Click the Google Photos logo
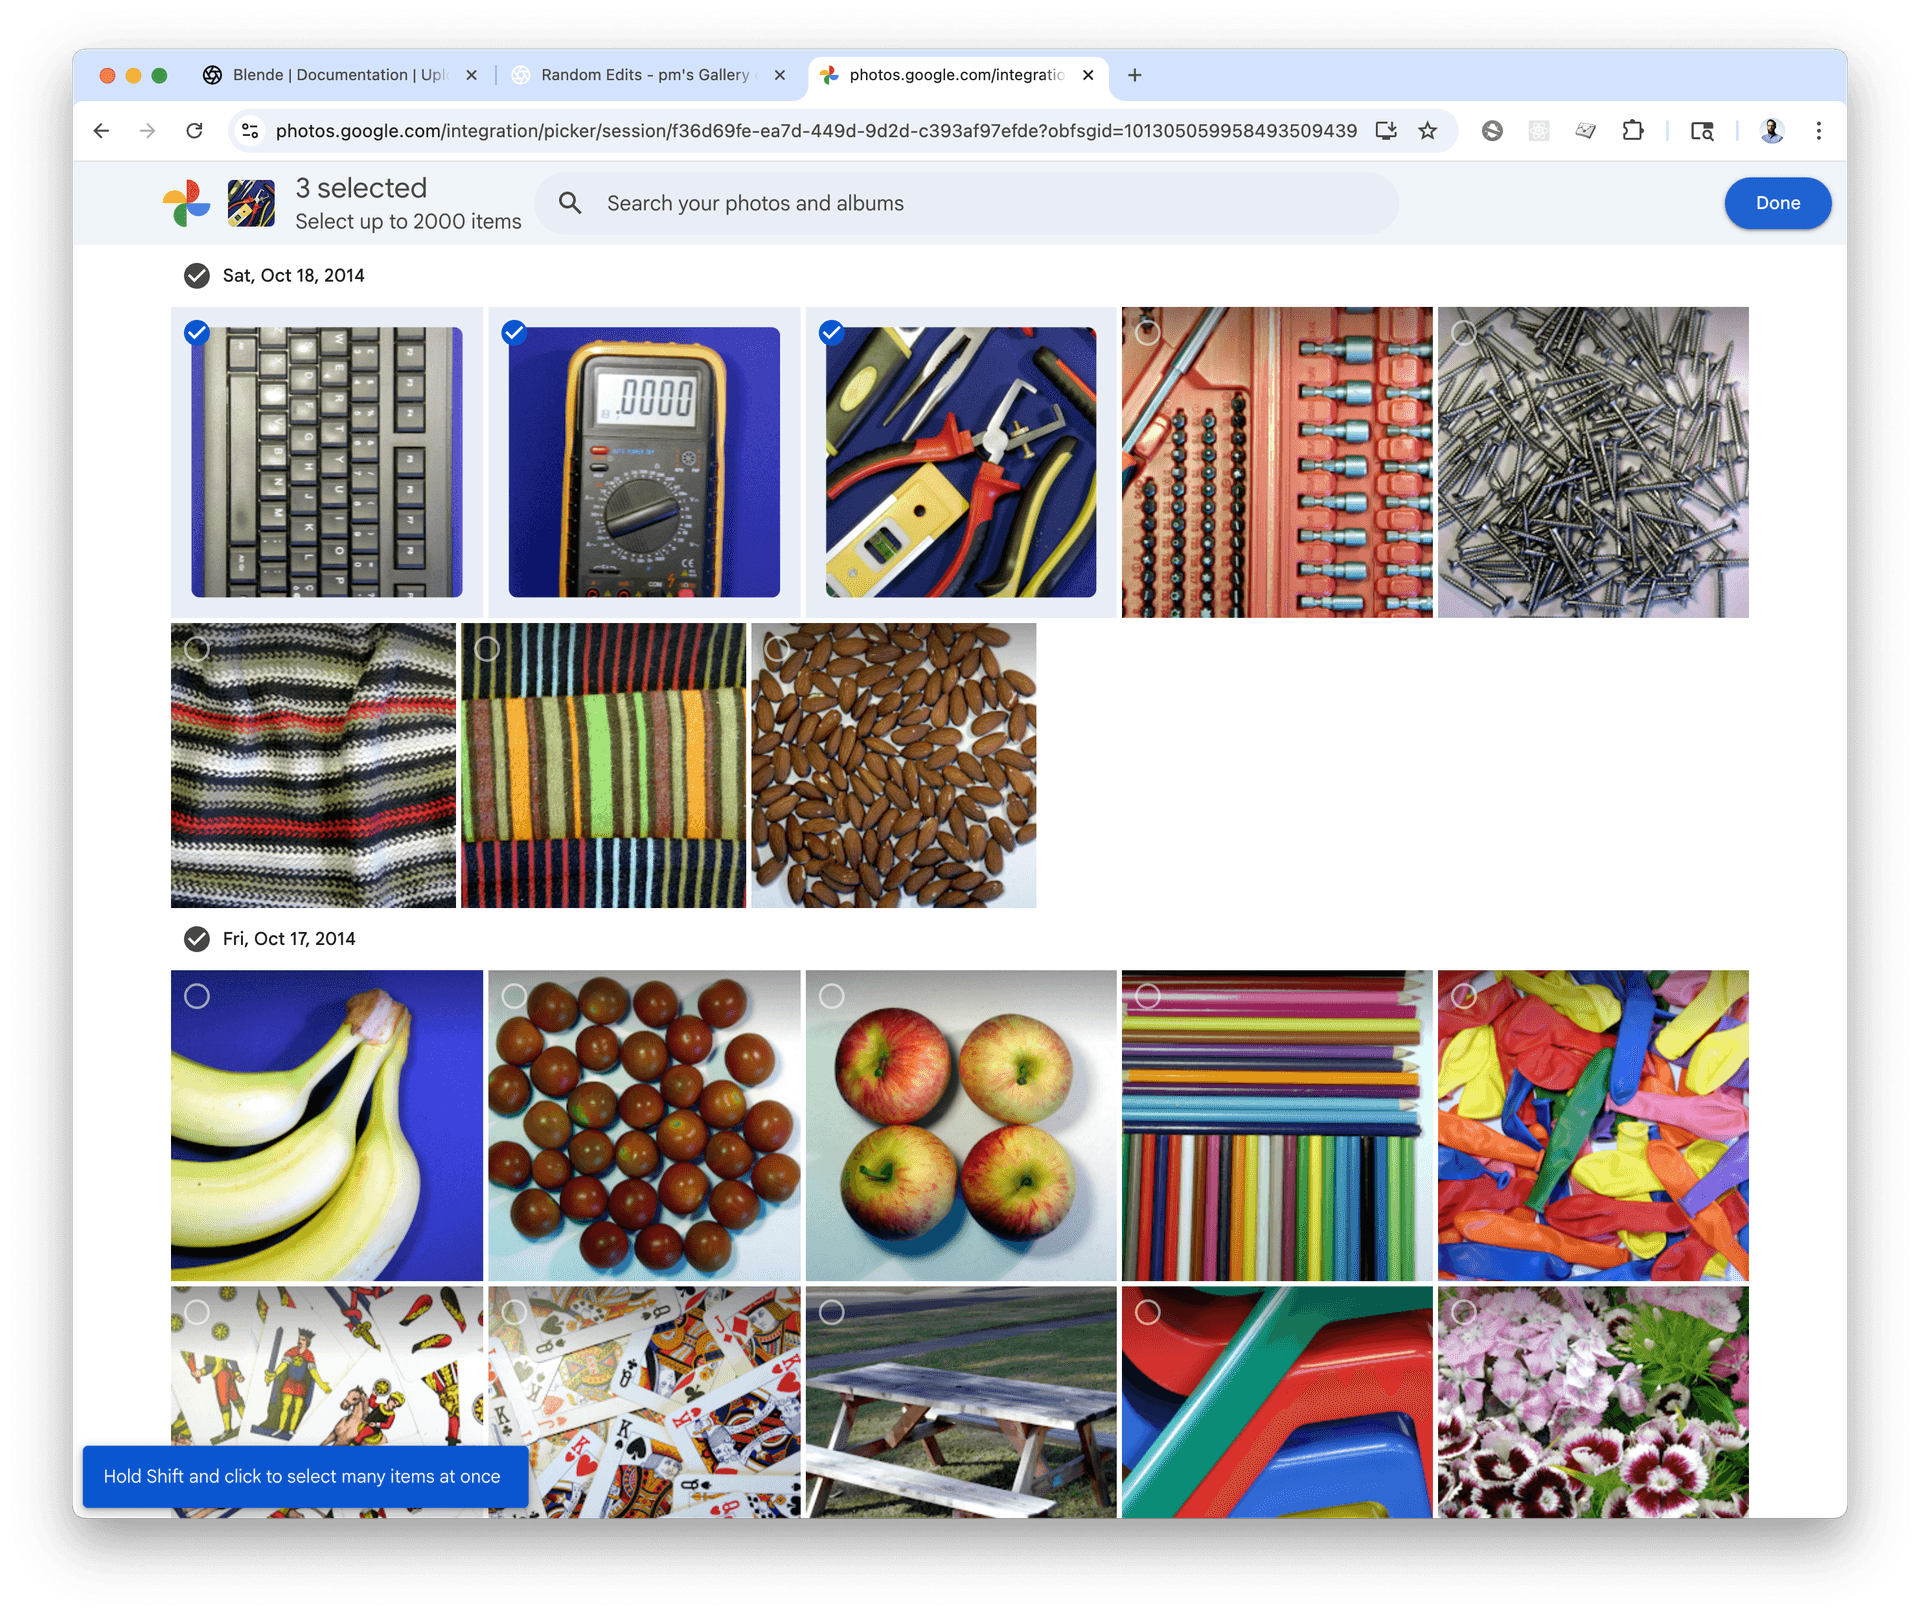The width and height of the screenshot is (1920, 1614). coord(187,203)
